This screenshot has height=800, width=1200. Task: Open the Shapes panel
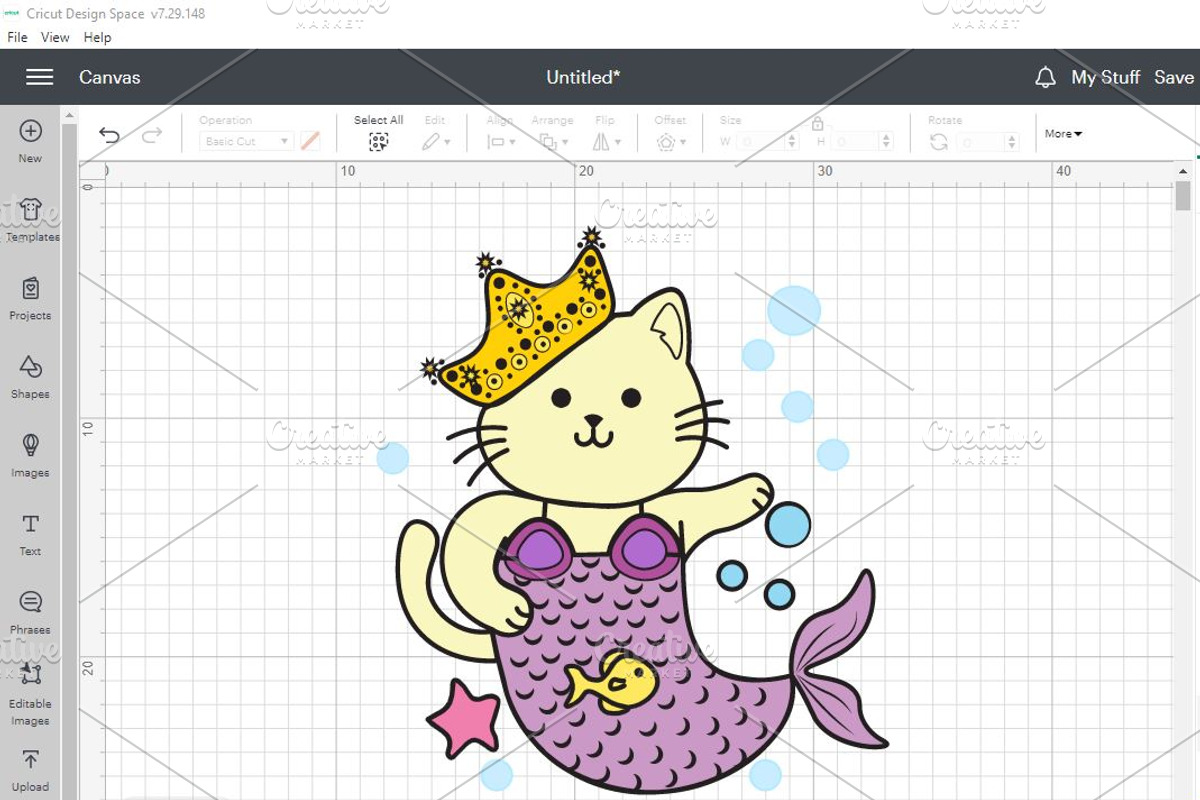tap(30, 377)
